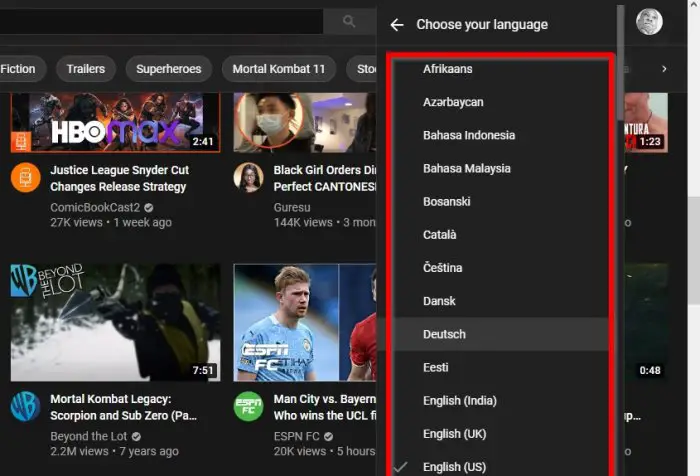This screenshot has width=700, height=476.
Task: Click inside the search input field
Action: 161,21
